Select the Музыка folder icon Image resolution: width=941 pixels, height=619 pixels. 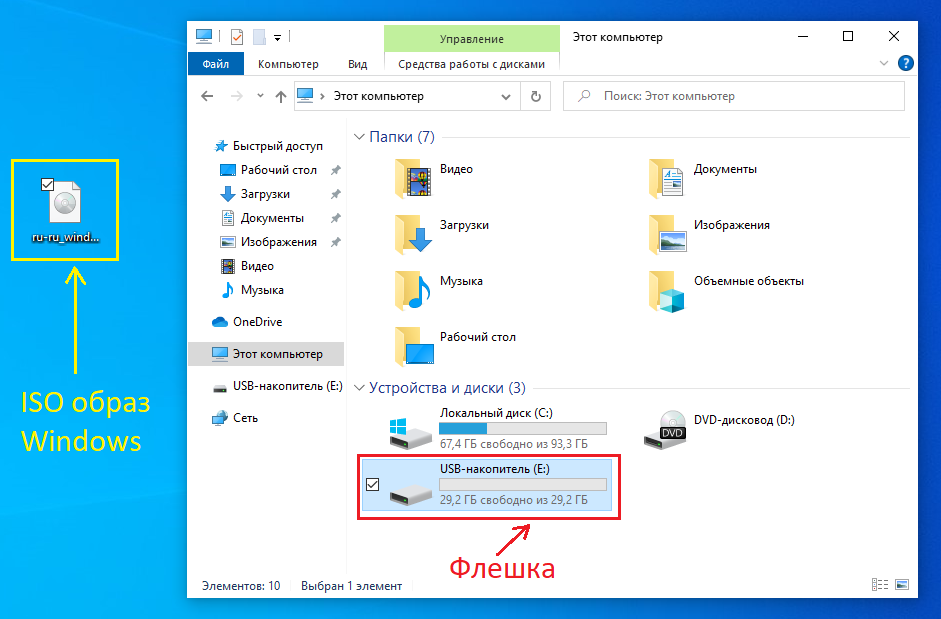tap(413, 288)
